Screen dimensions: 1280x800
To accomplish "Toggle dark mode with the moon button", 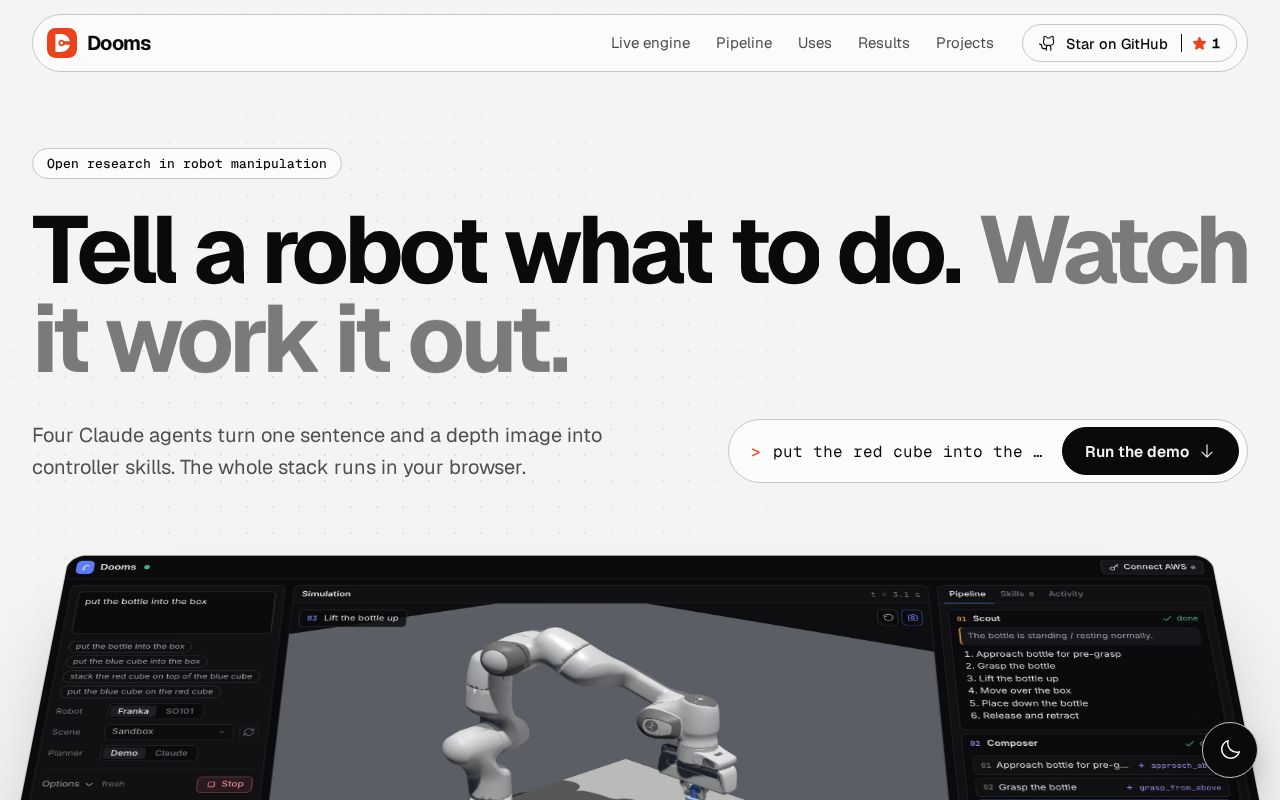I will click(1229, 749).
